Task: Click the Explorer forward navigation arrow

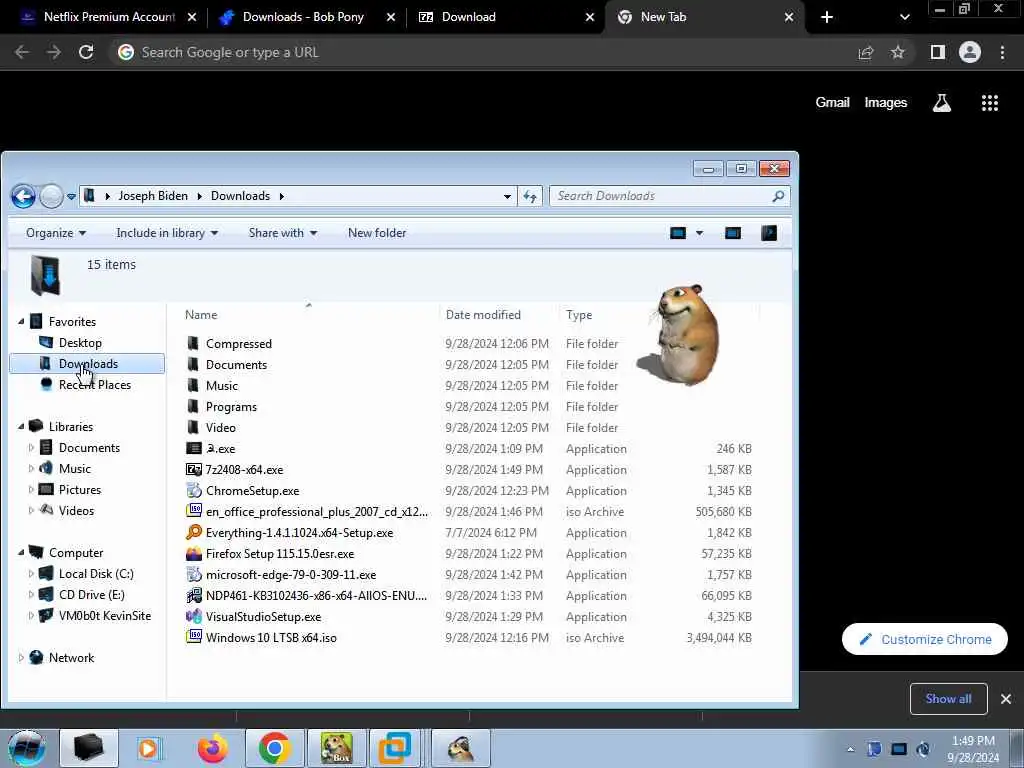Action: point(52,196)
